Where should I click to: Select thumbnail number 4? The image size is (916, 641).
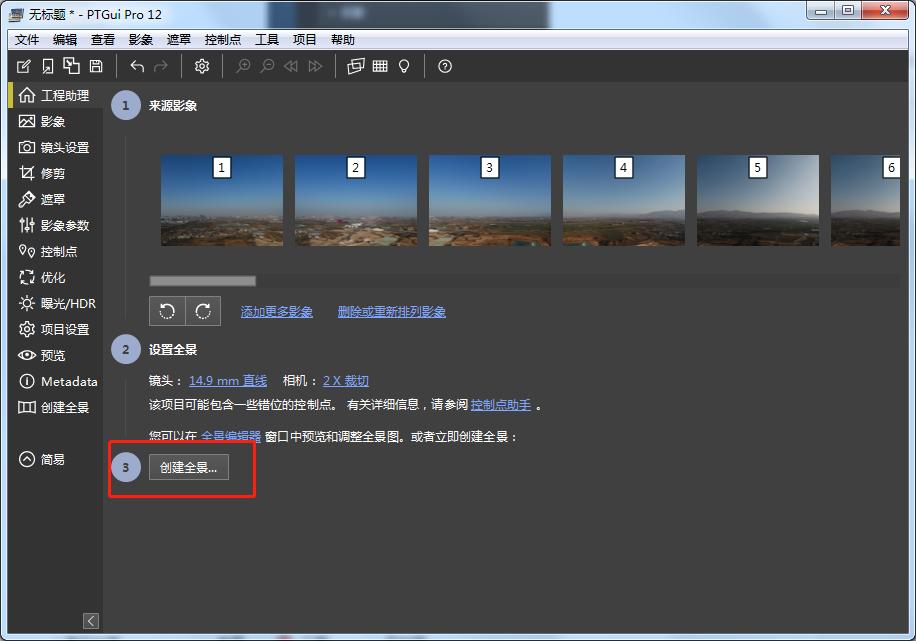[x=623, y=200]
